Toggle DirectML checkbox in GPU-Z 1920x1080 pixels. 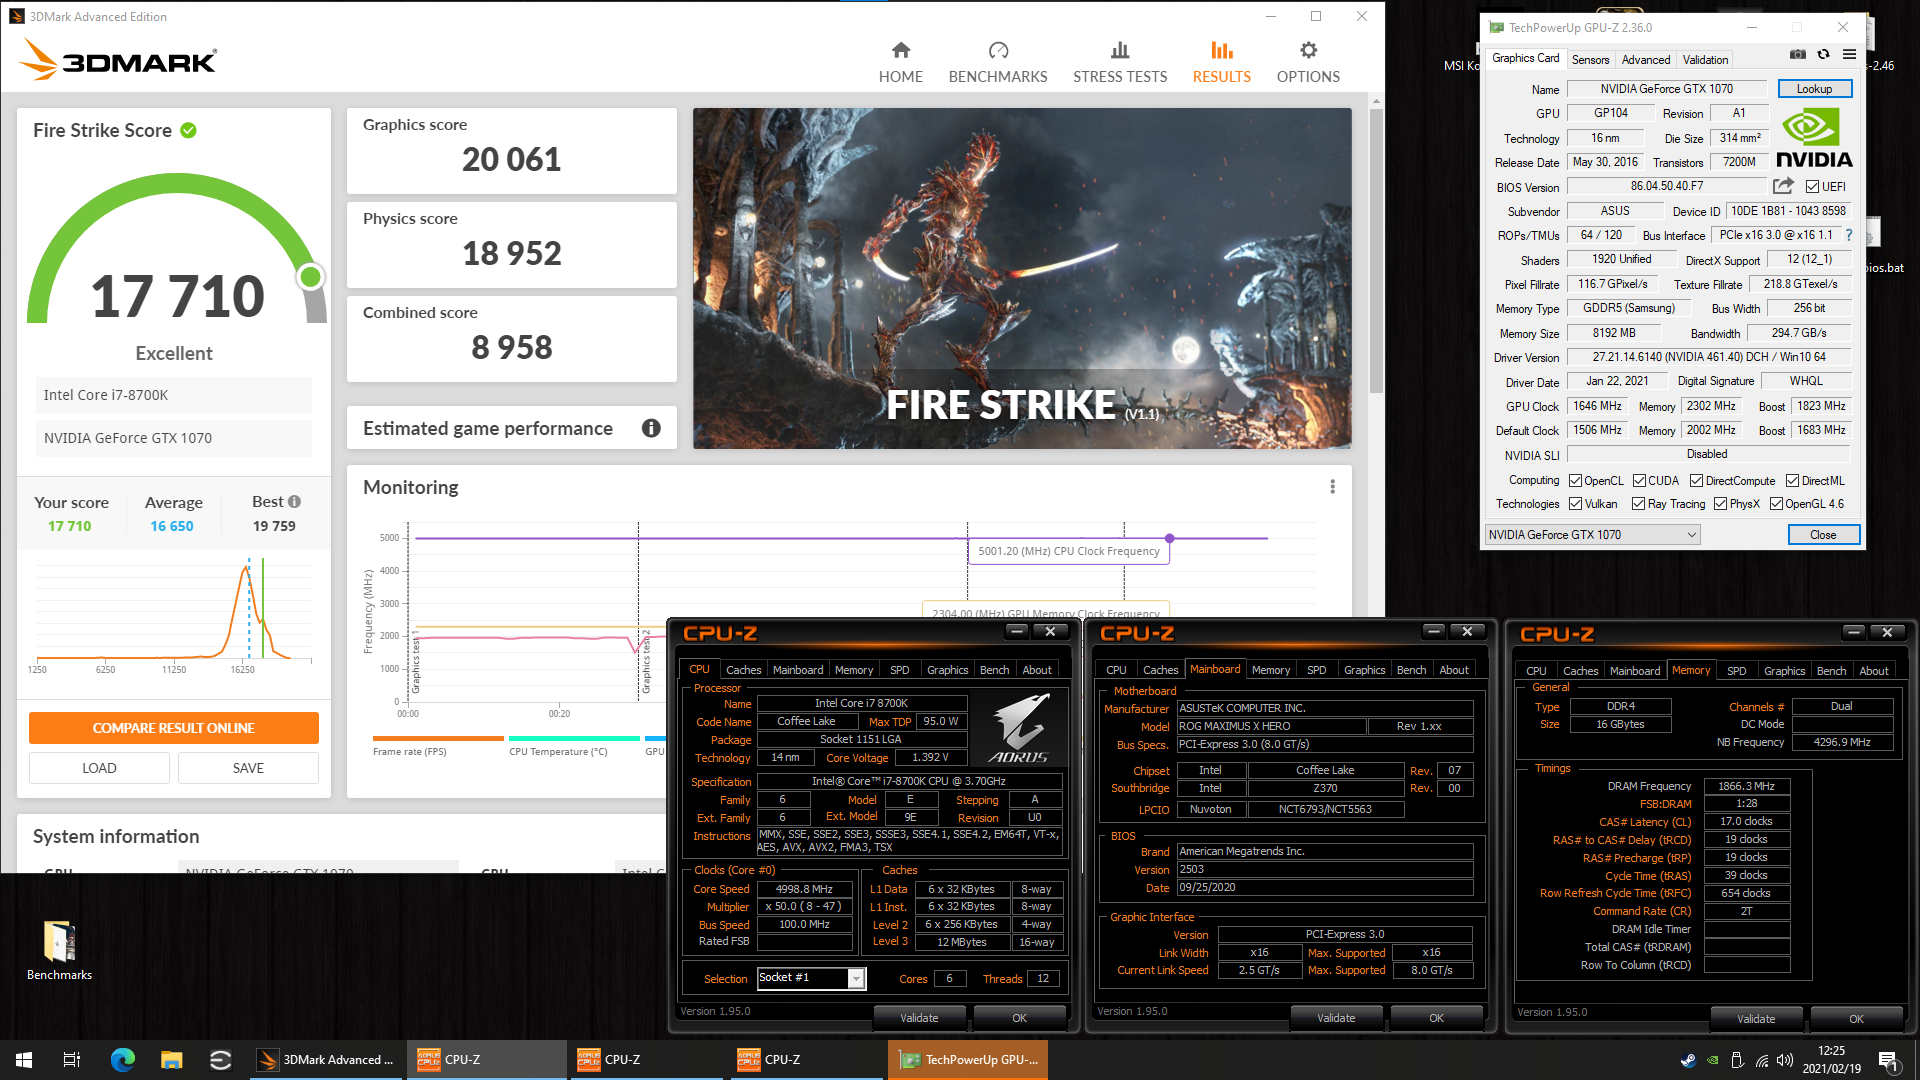(1792, 481)
